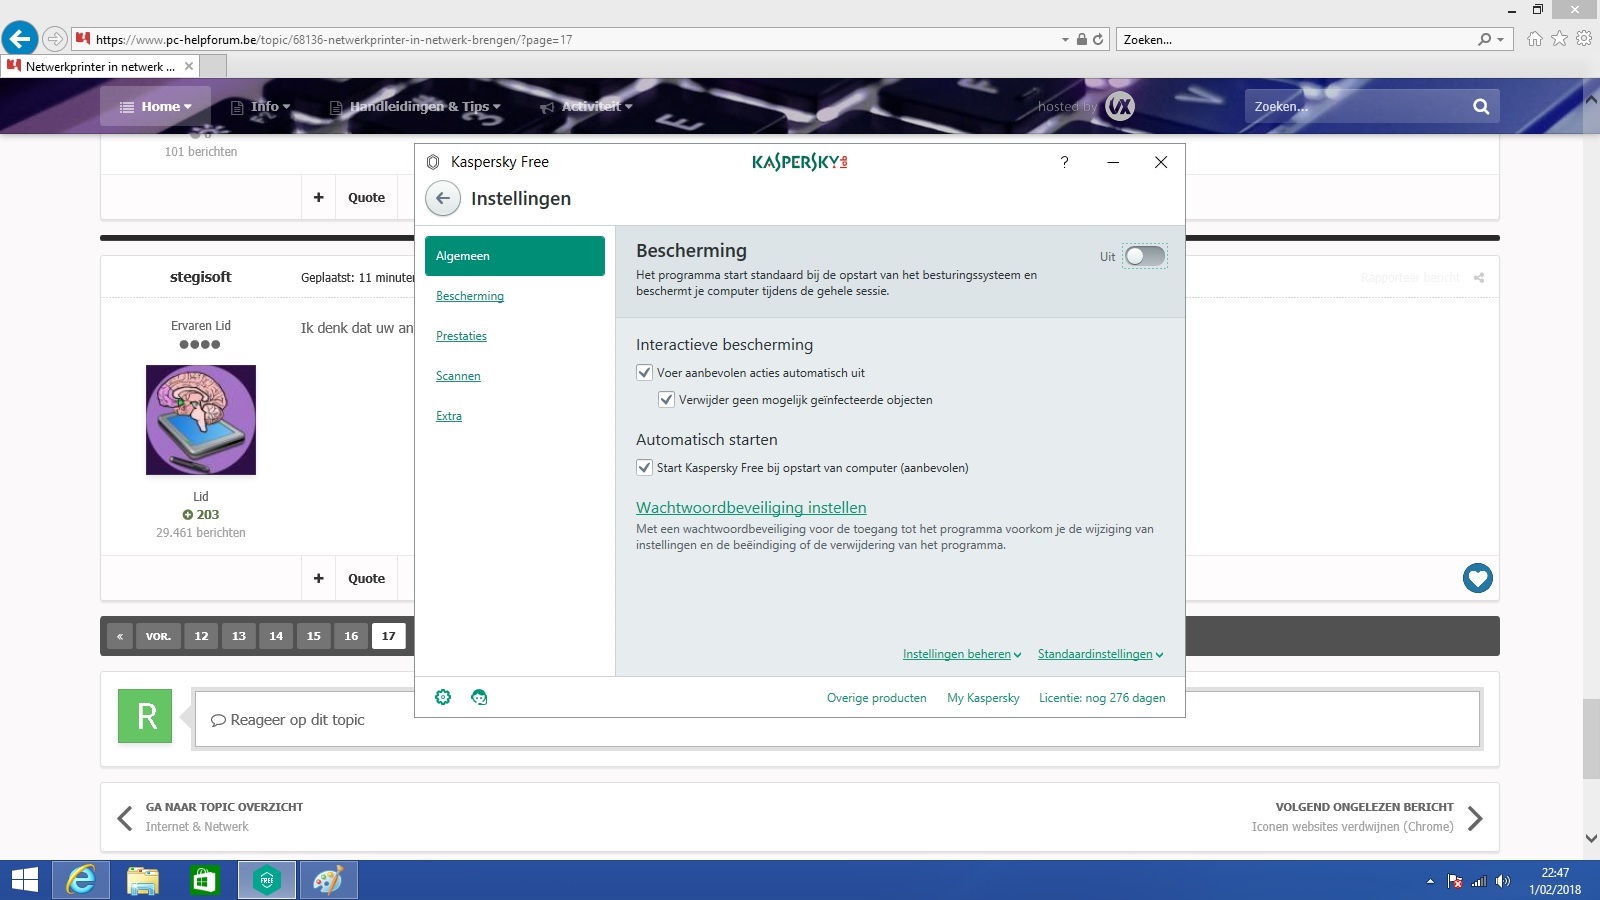The width and height of the screenshot is (1600, 900).
Task: Open browser favorites star icon
Action: (x=1559, y=39)
